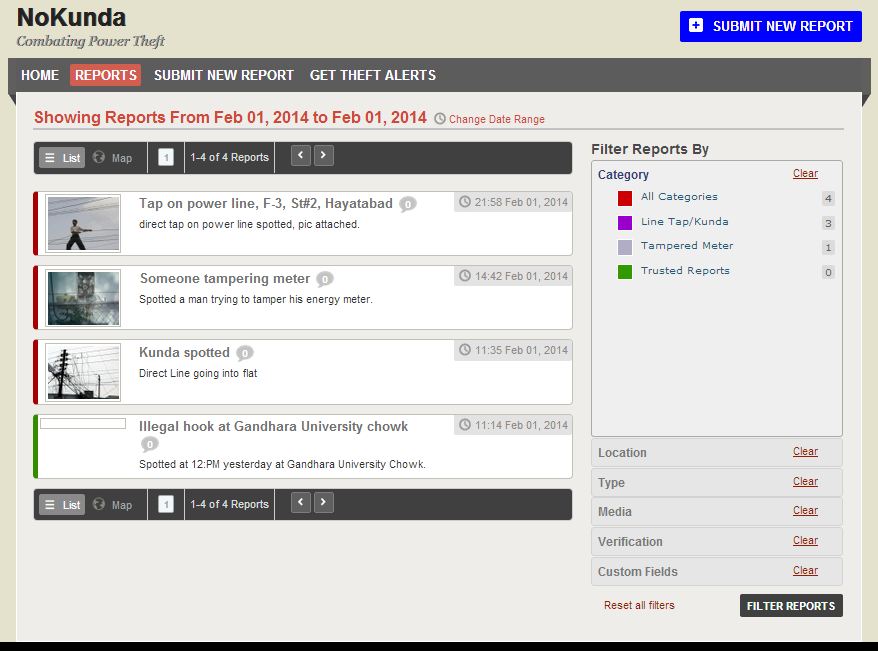Go to next page using bottom right arrow
Viewport: 878px width, 651px height.
[324, 502]
